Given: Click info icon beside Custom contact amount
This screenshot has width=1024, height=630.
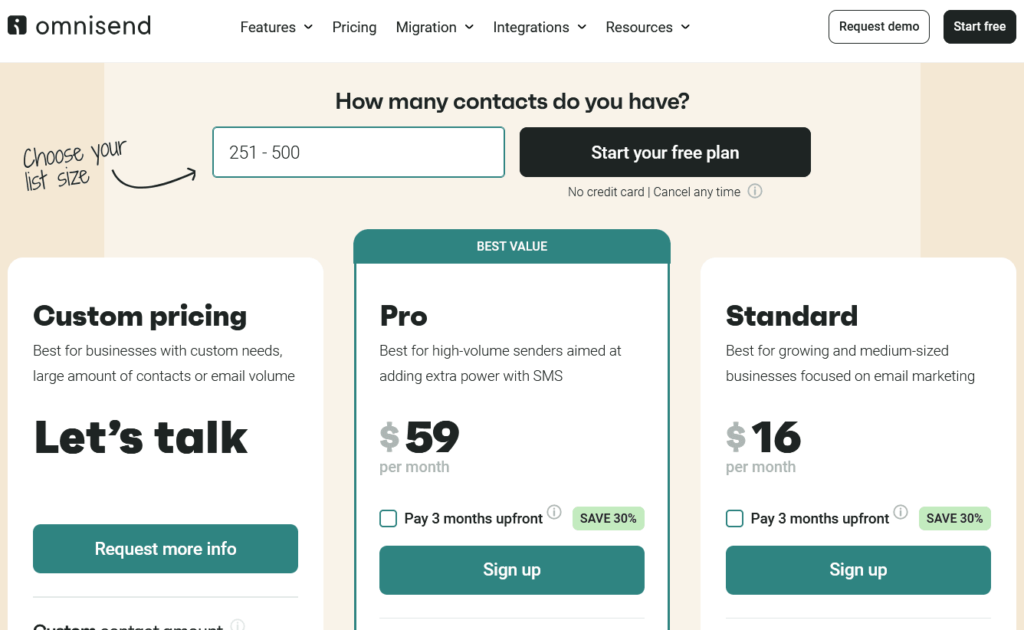Looking at the screenshot, I should point(238,626).
